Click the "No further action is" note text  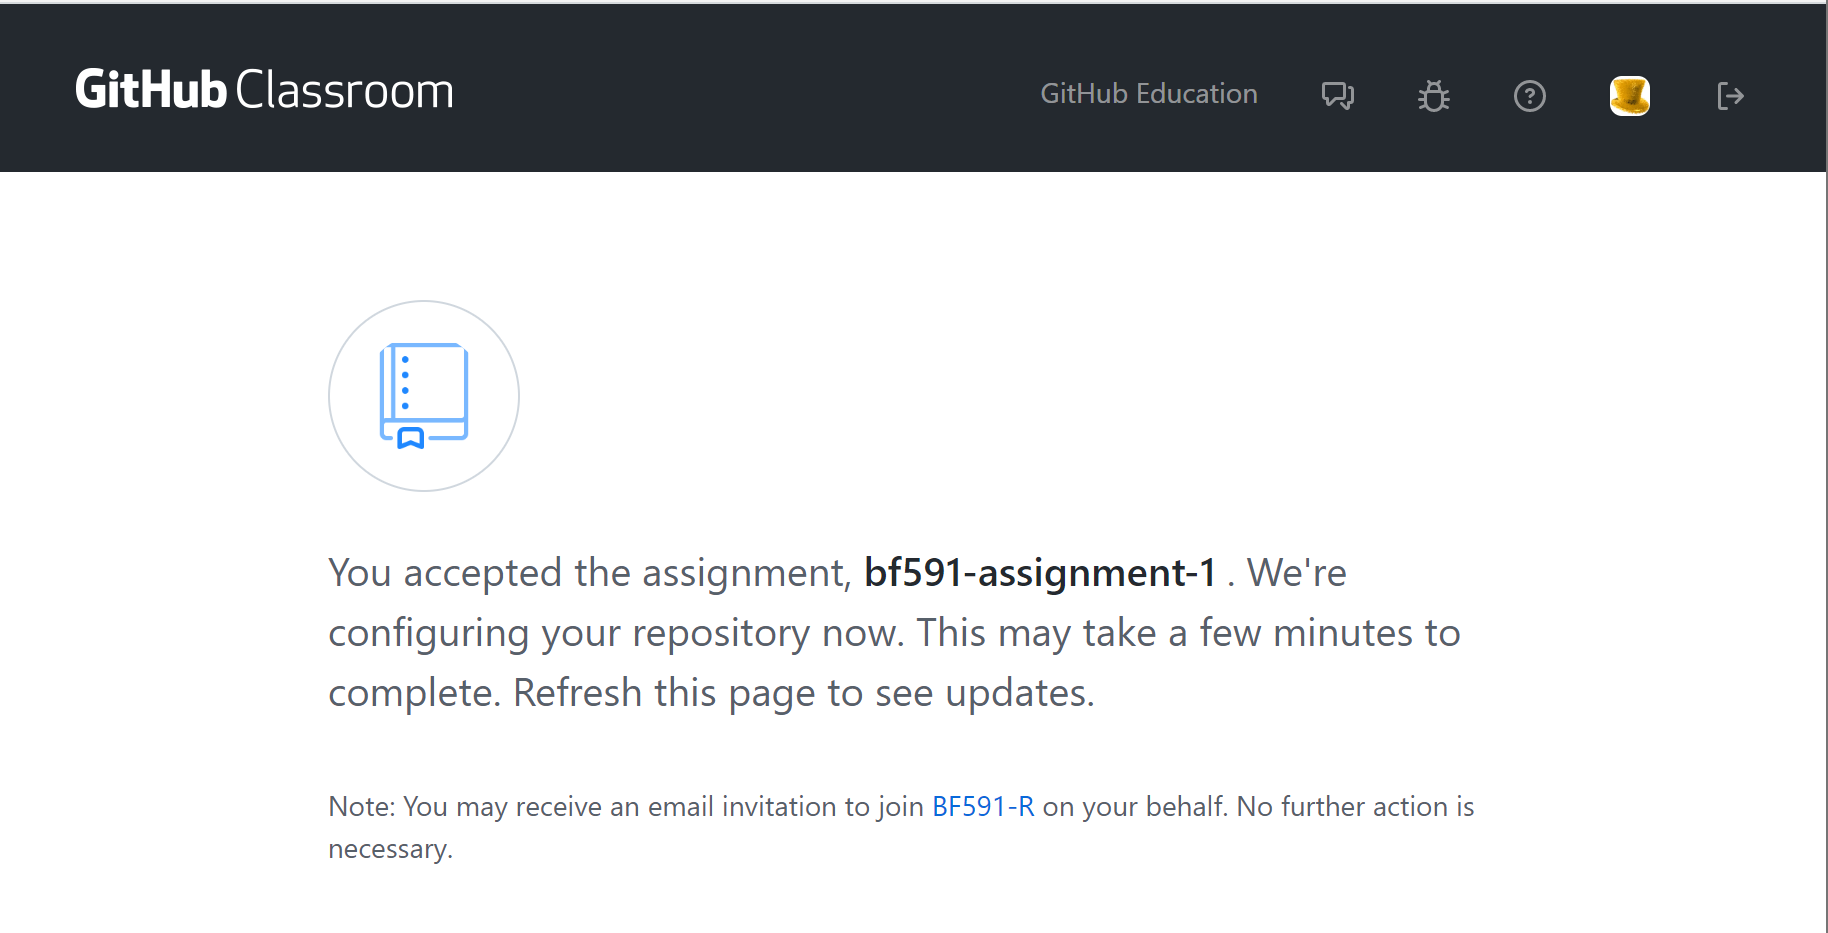[x=1355, y=806]
